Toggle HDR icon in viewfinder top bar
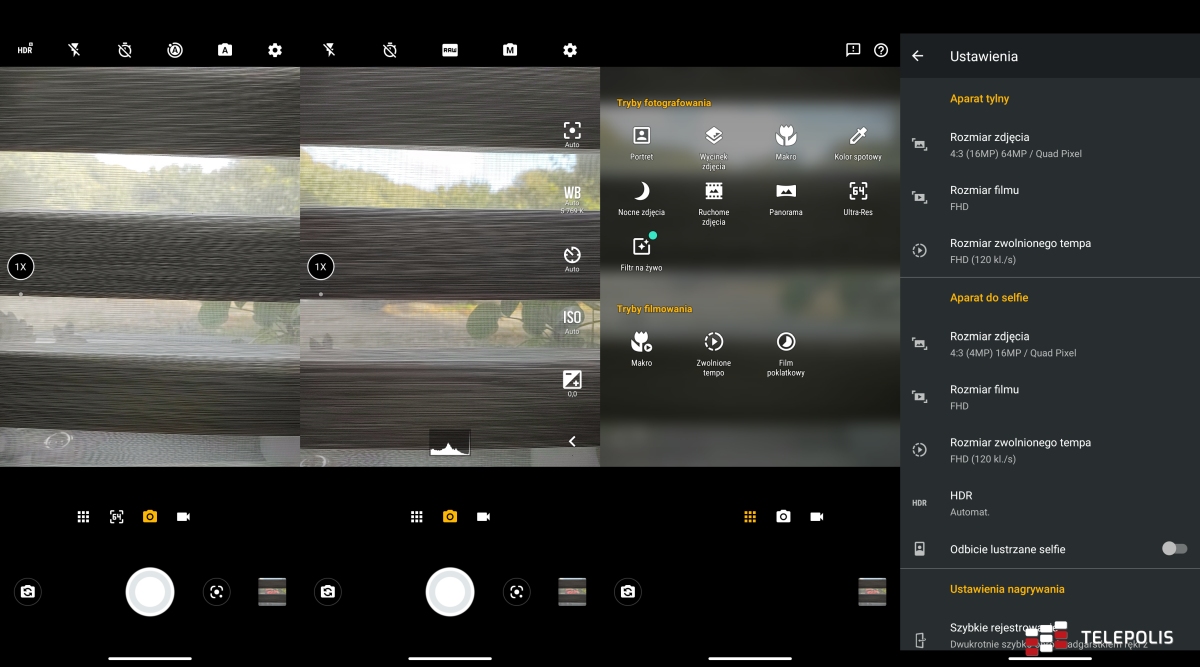The height and width of the screenshot is (667, 1200). pyautogui.click(x=25, y=50)
